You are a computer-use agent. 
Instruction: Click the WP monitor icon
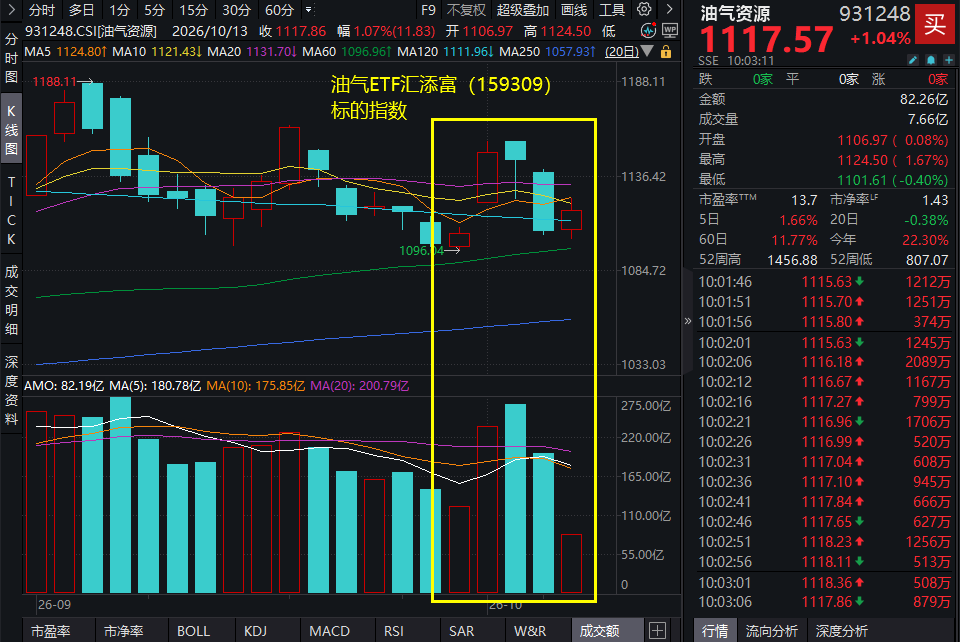click(670, 31)
